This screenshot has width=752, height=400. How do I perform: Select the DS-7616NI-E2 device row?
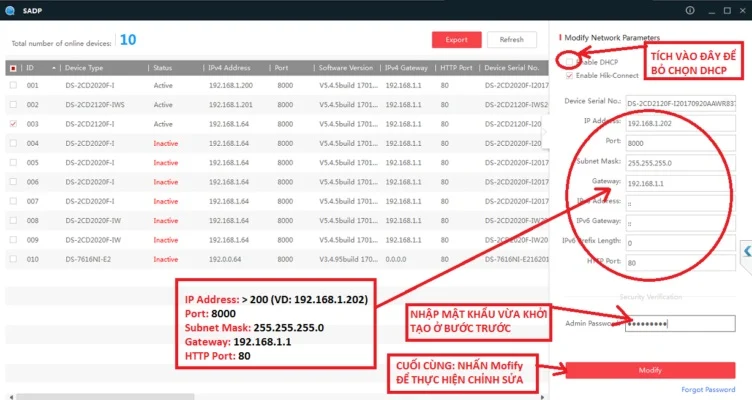tap(277, 259)
